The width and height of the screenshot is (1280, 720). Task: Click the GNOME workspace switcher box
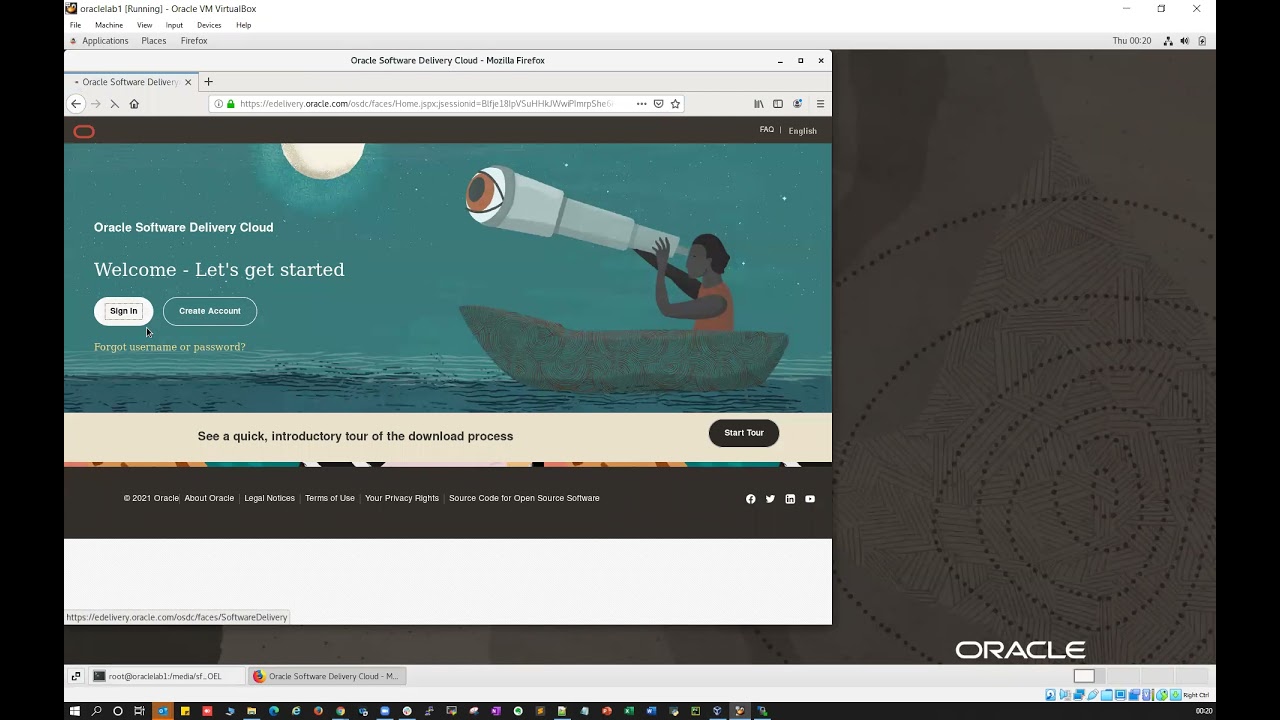[1084, 676]
